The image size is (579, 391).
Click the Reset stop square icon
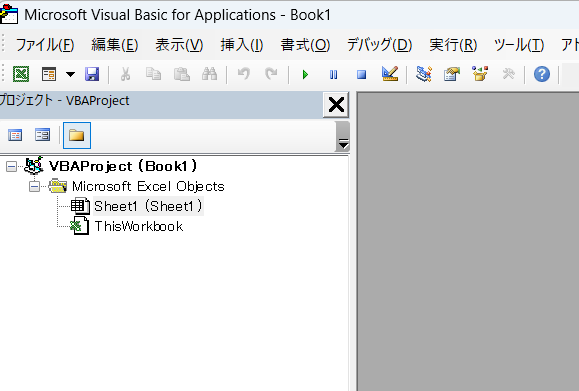click(x=362, y=75)
